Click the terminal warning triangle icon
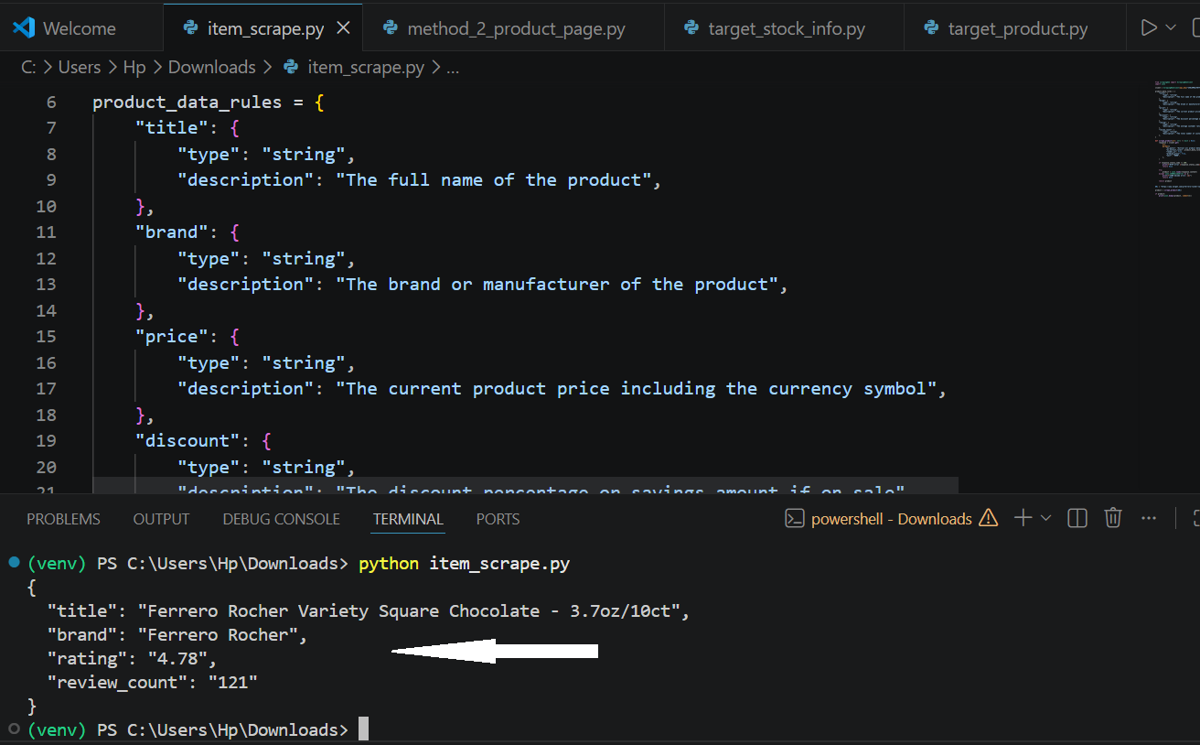Image resolution: width=1200 pixels, height=745 pixels. [x=988, y=518]
